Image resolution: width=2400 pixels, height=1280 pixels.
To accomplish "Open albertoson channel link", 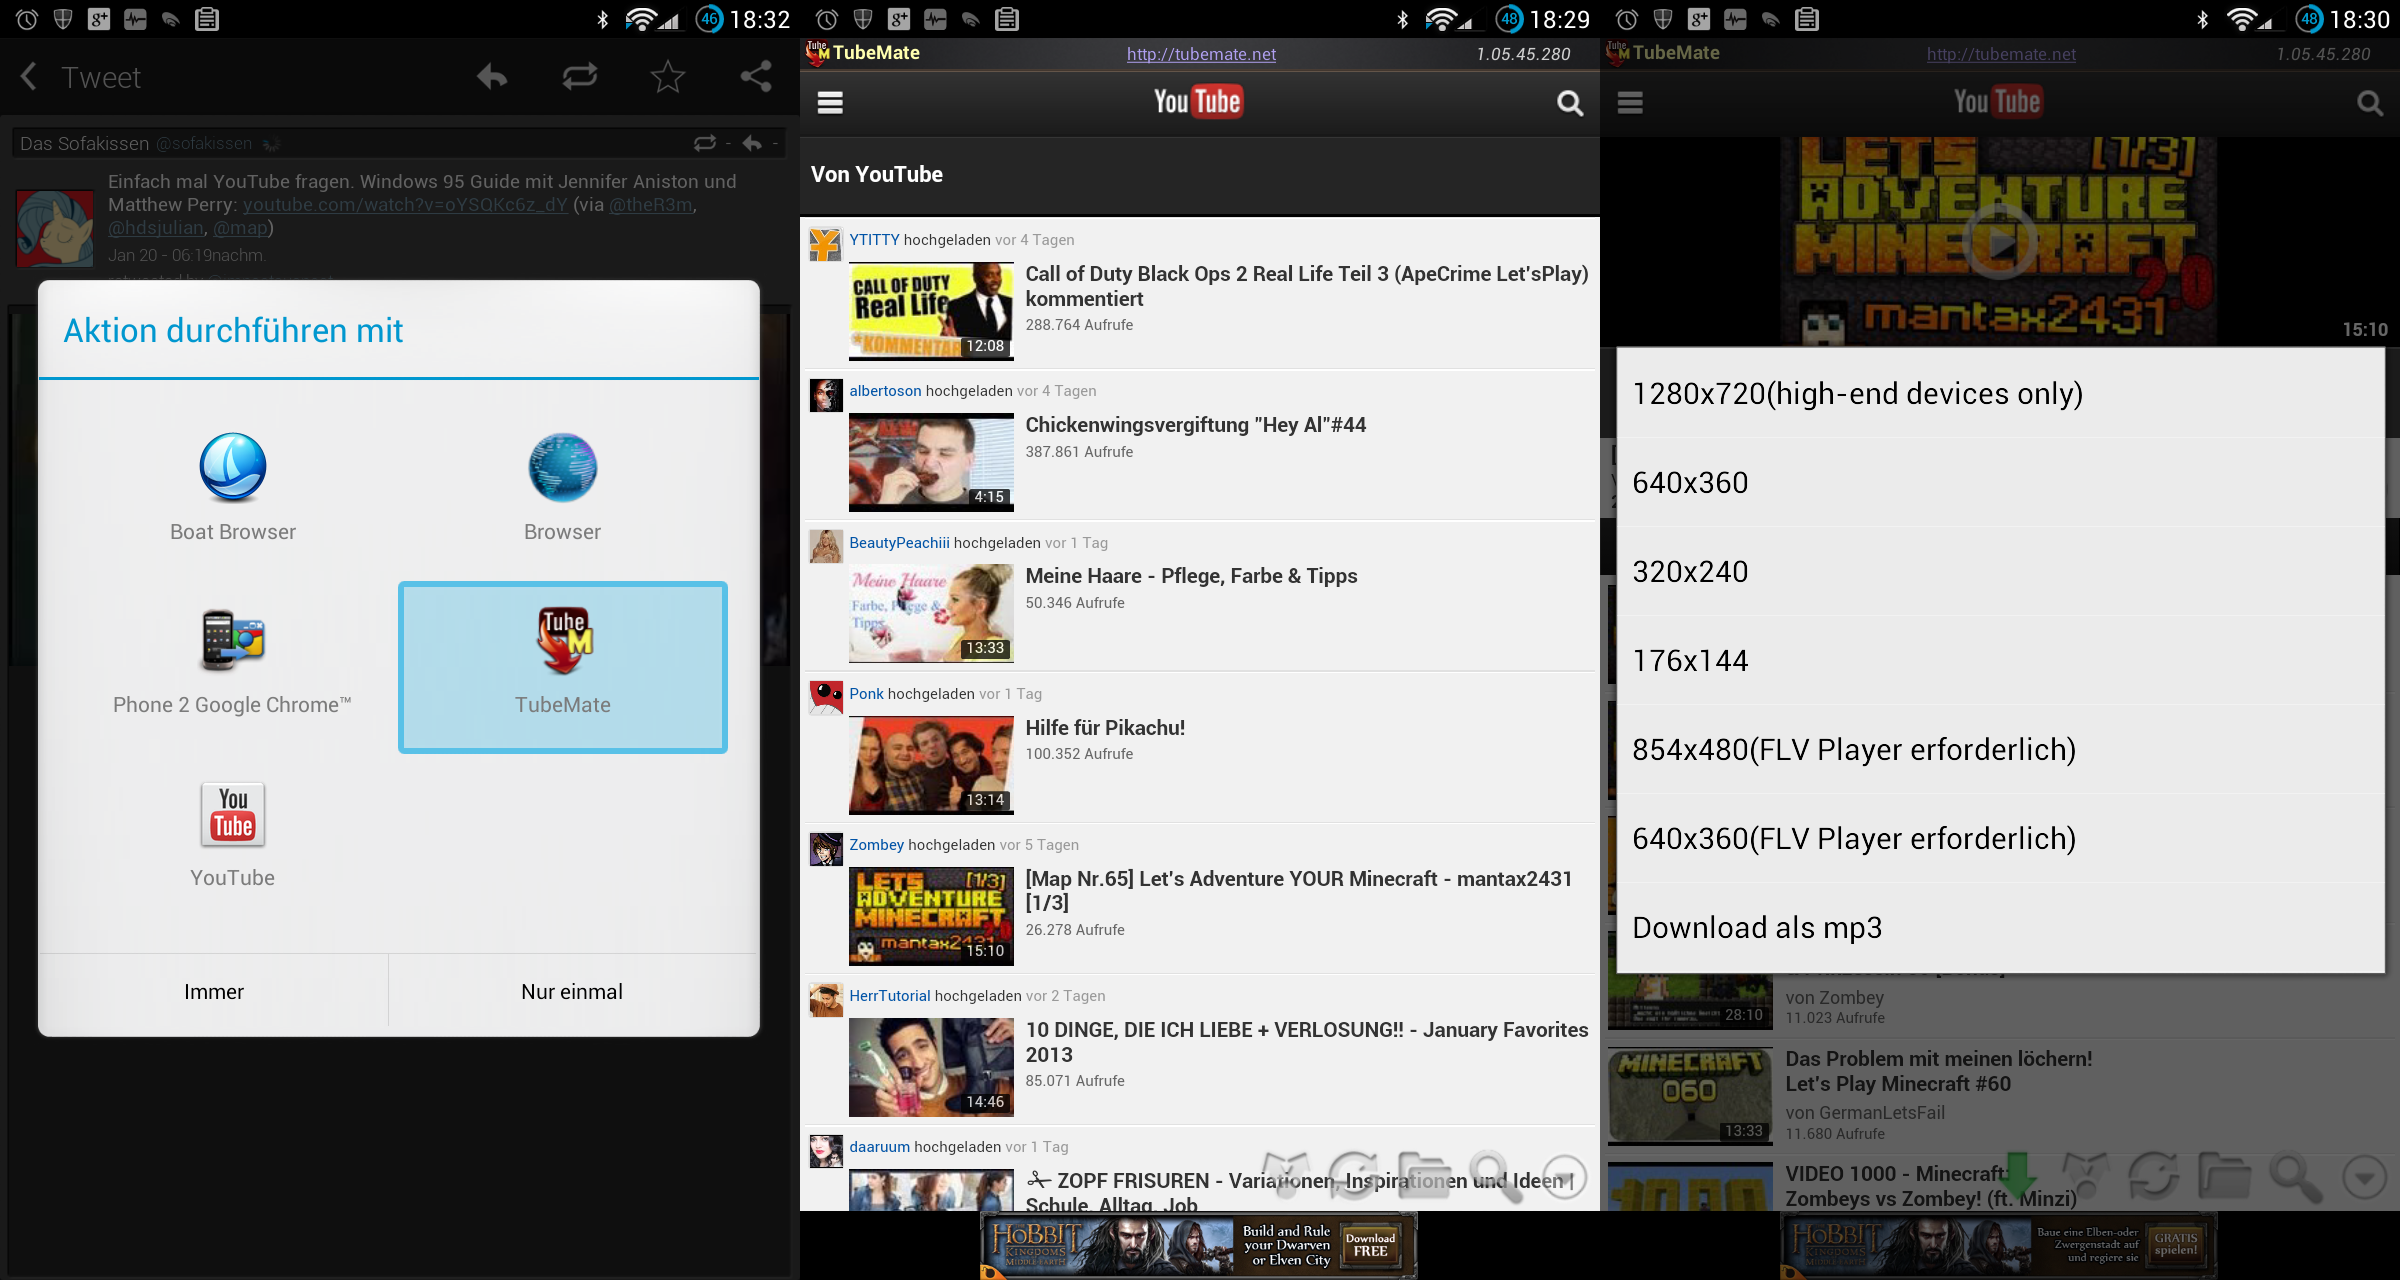I will 885,391.
